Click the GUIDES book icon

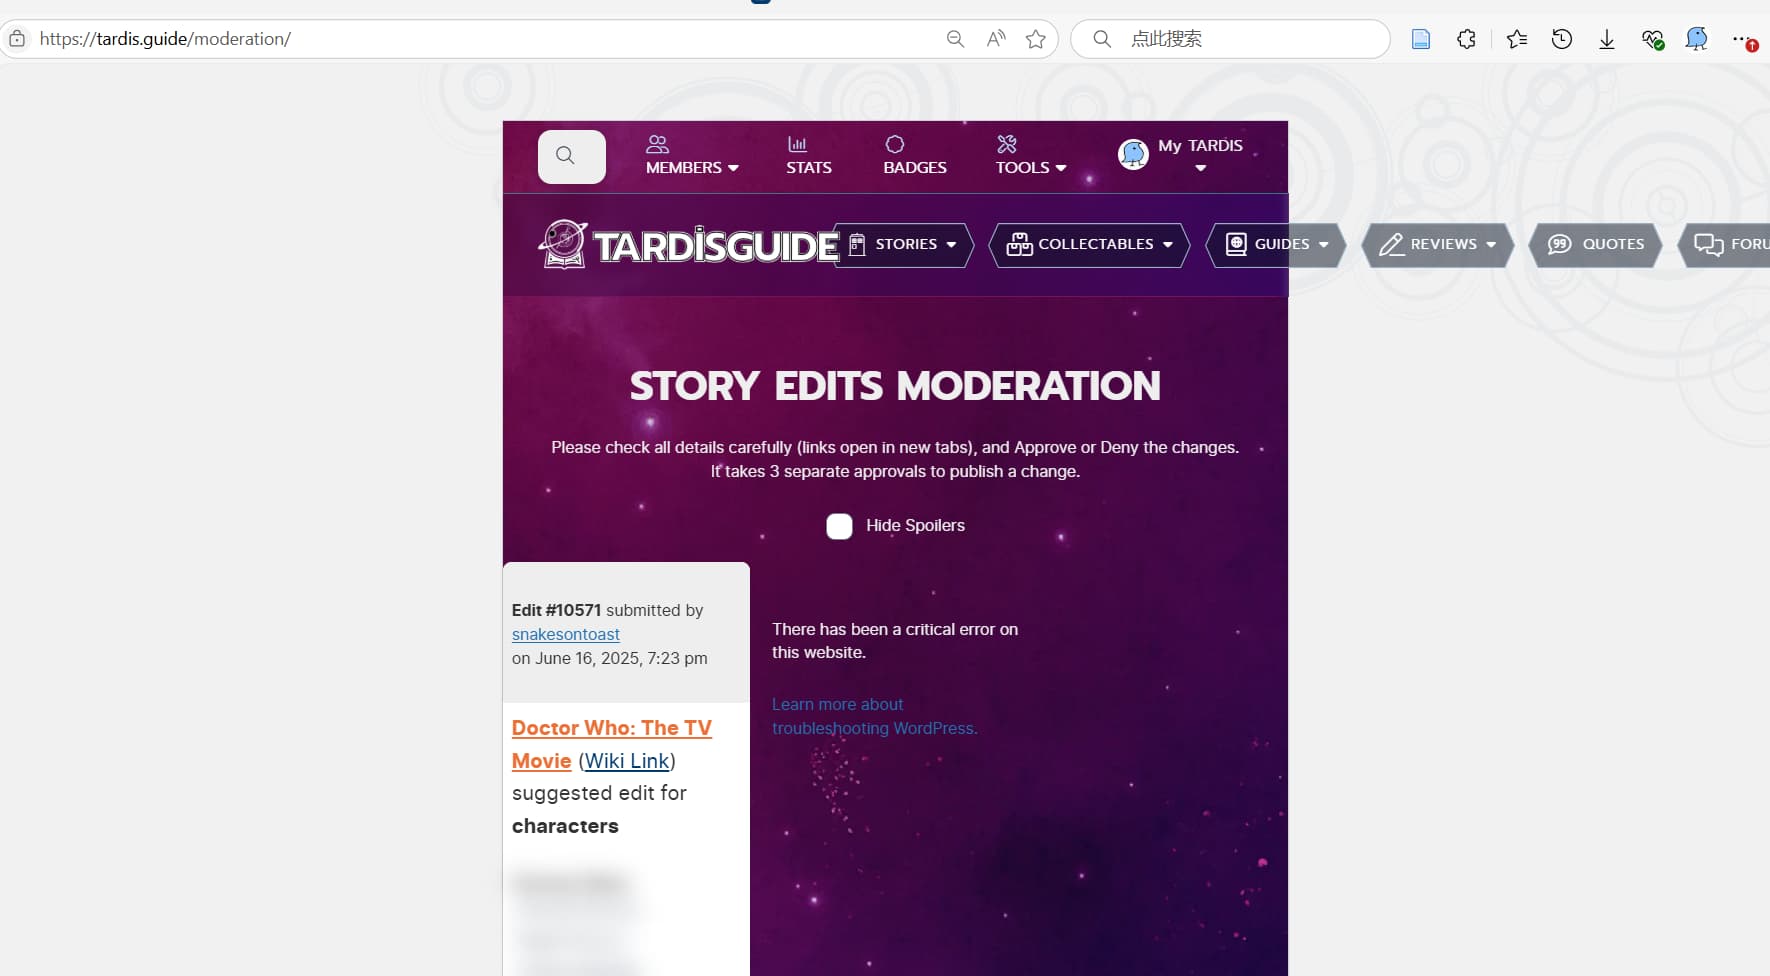(1236, 245)
